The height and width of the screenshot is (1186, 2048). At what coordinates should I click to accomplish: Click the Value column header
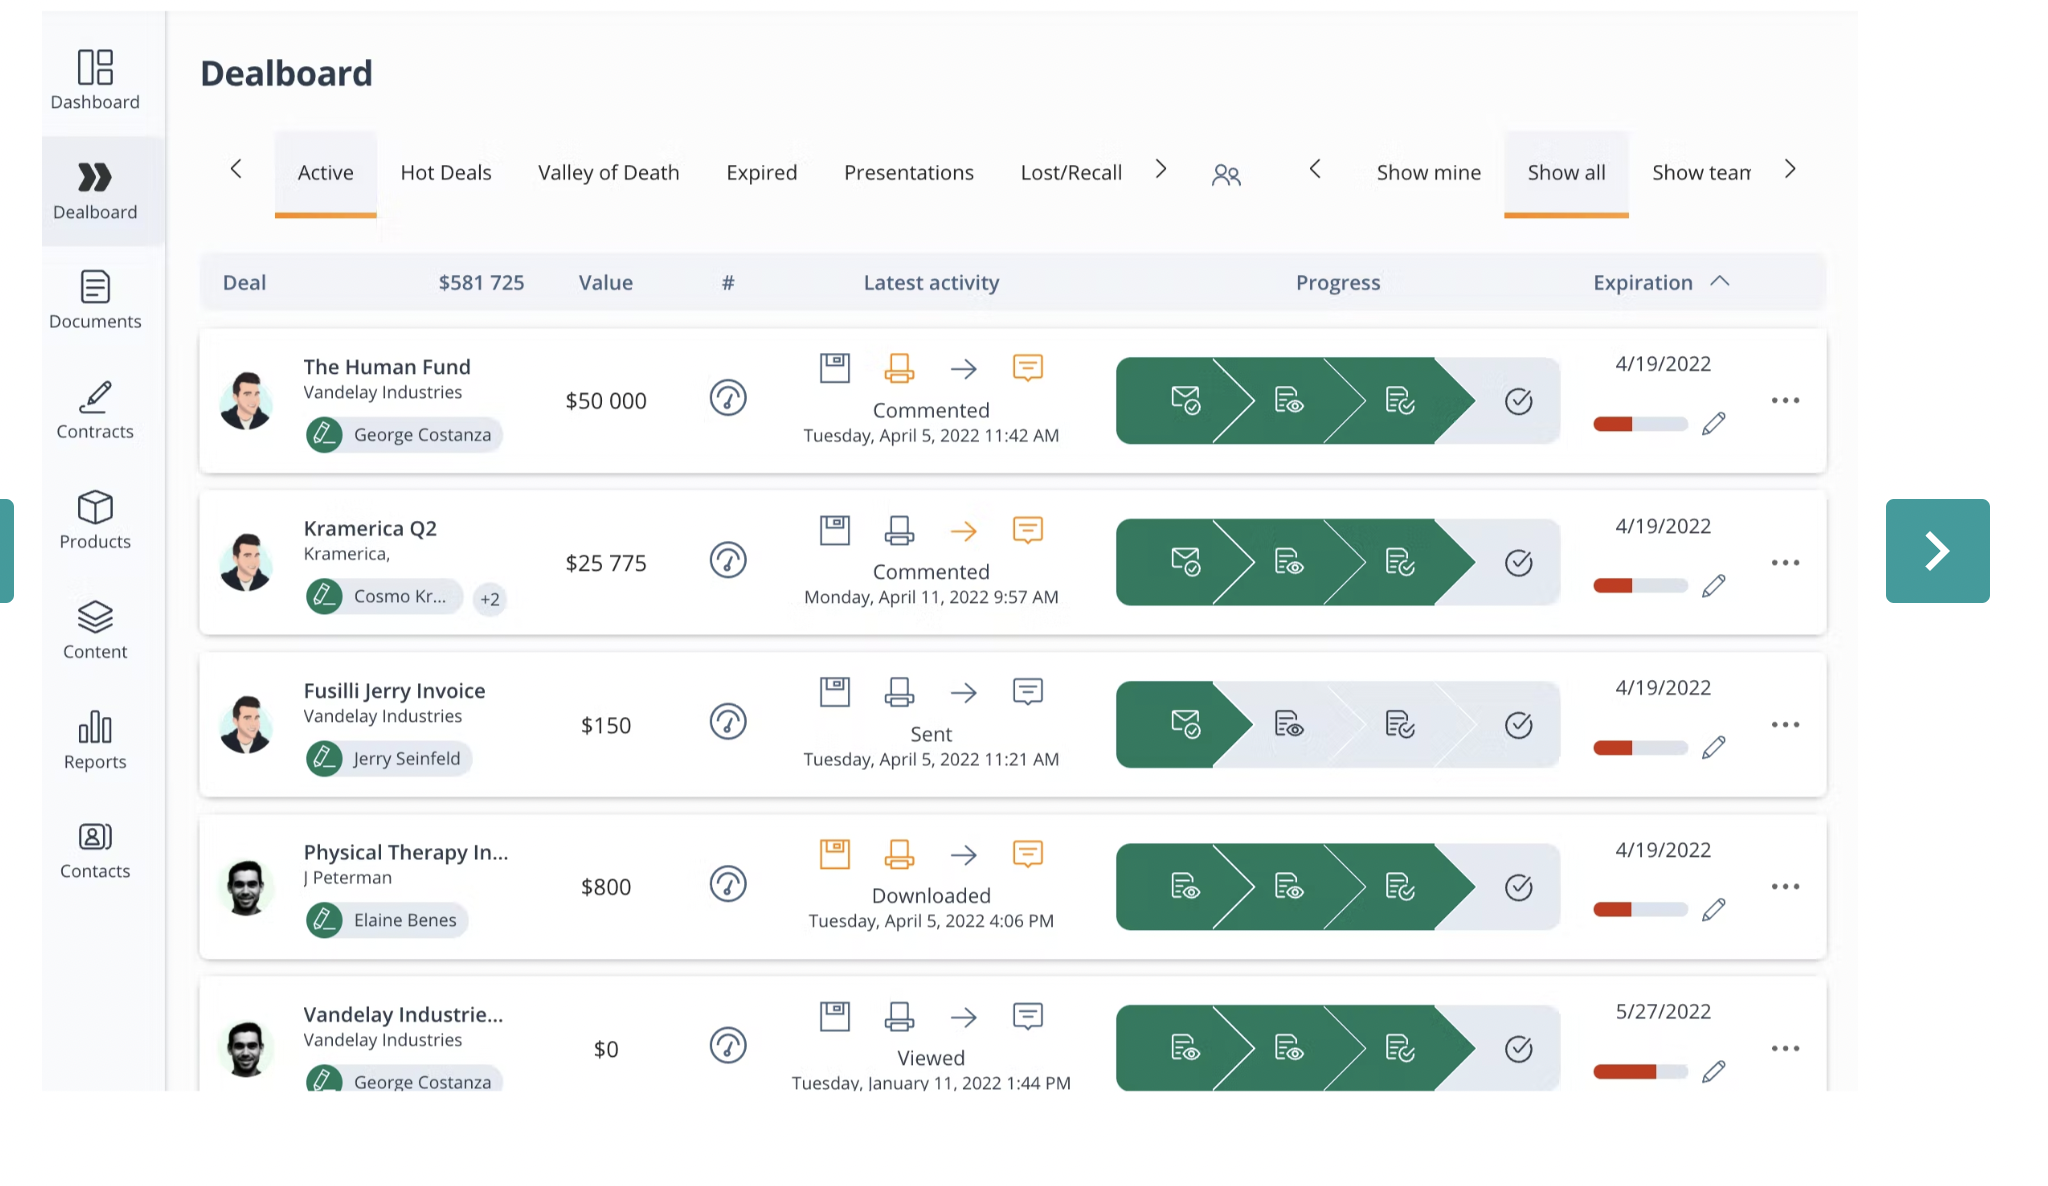(606, 283)
